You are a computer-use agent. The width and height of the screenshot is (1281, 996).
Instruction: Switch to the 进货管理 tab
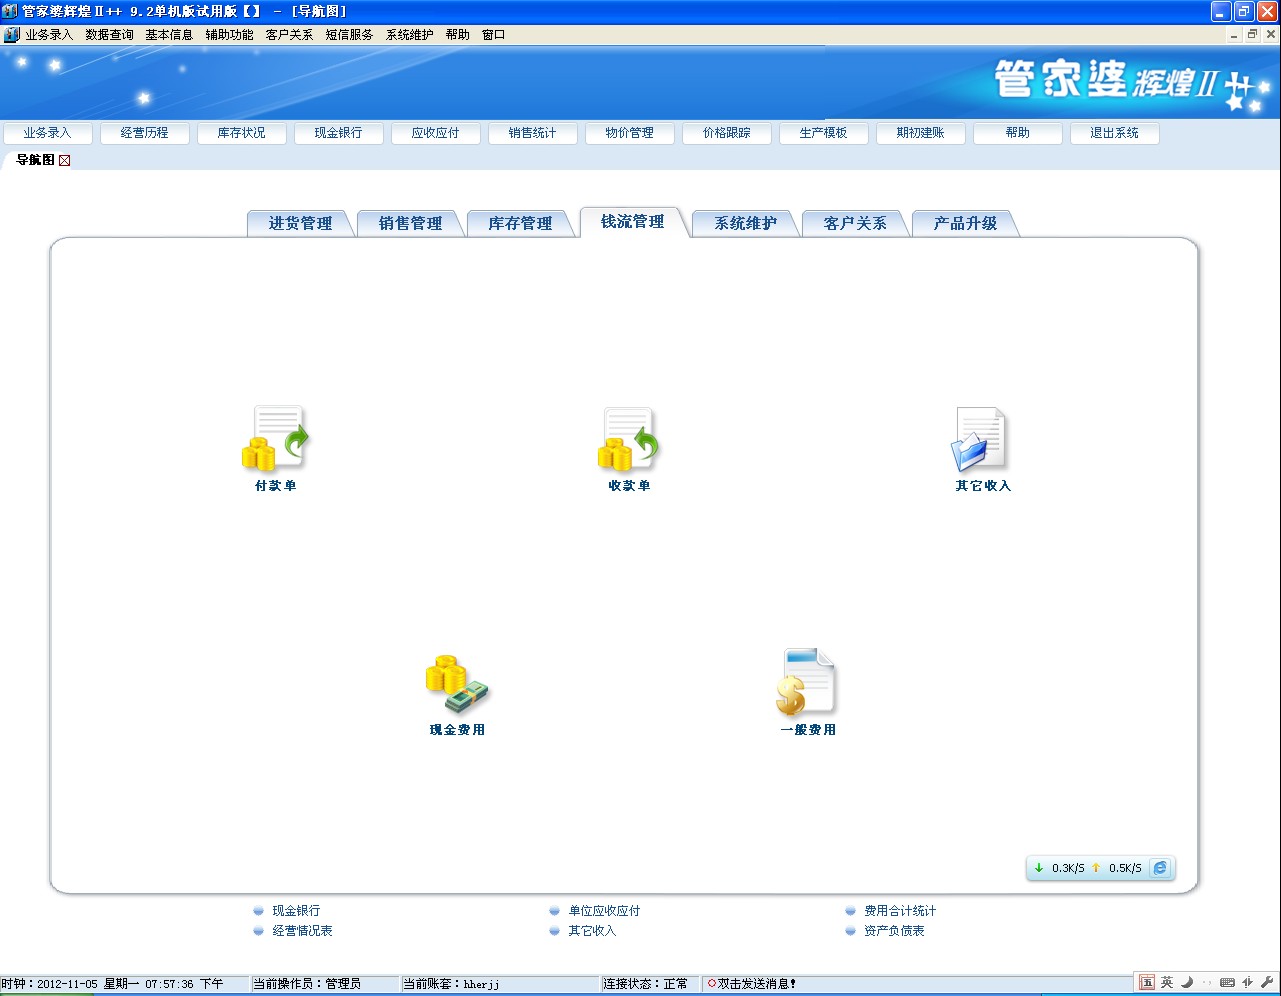pos(301,223)
